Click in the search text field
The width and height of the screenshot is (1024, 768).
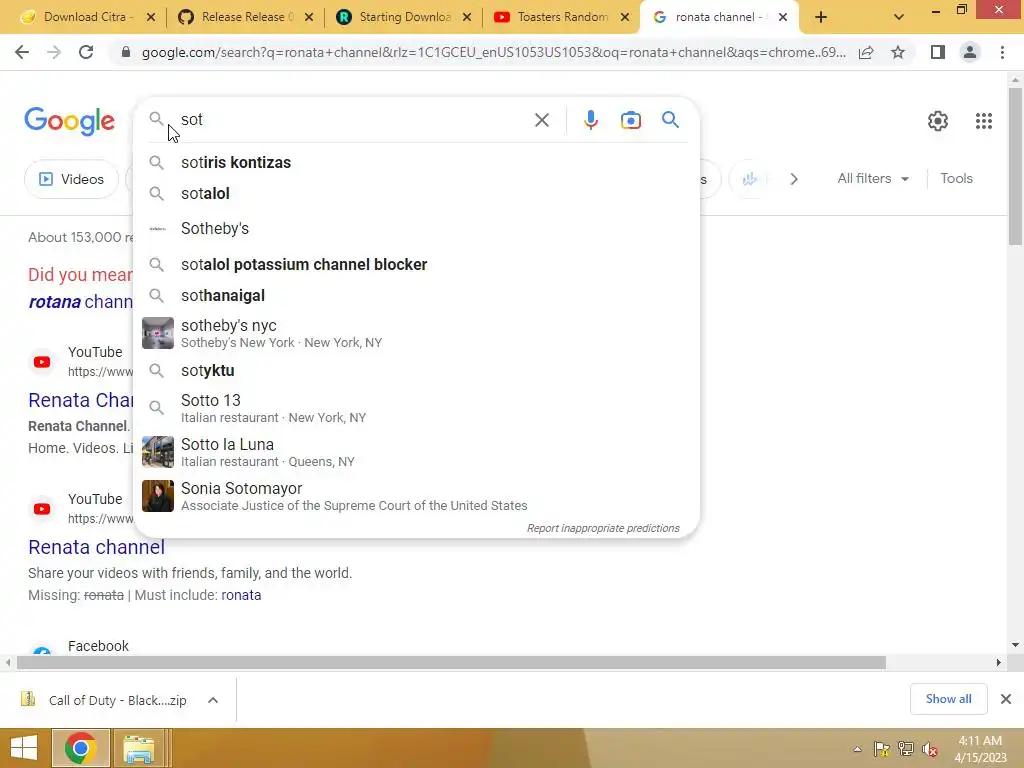(x=353, y=120)
